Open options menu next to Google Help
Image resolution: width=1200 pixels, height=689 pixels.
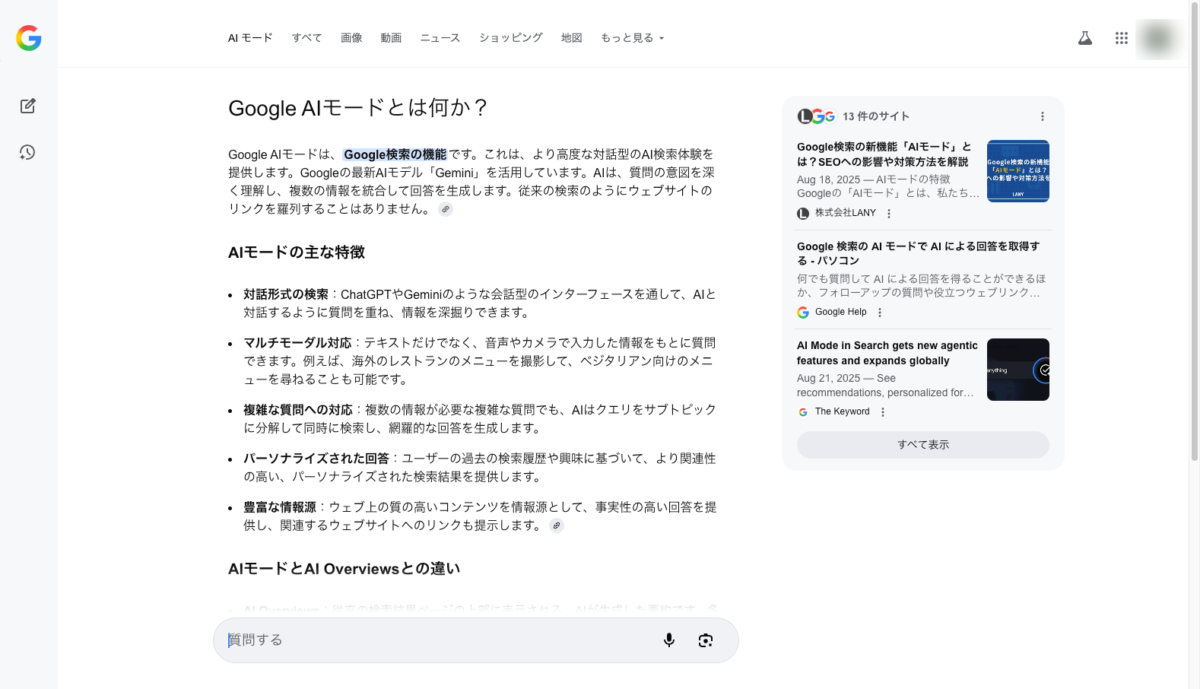click(880, 312)
